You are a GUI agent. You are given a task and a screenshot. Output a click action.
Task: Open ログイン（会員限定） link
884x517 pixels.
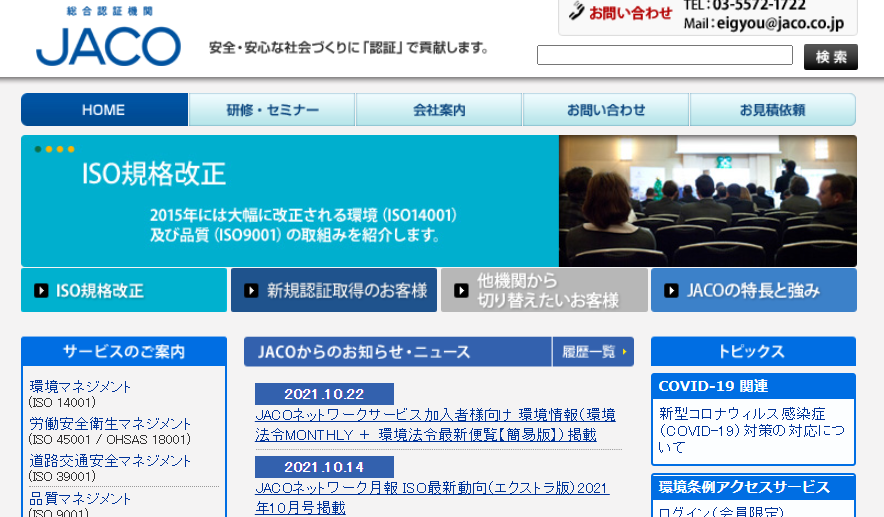coord(721,512)
